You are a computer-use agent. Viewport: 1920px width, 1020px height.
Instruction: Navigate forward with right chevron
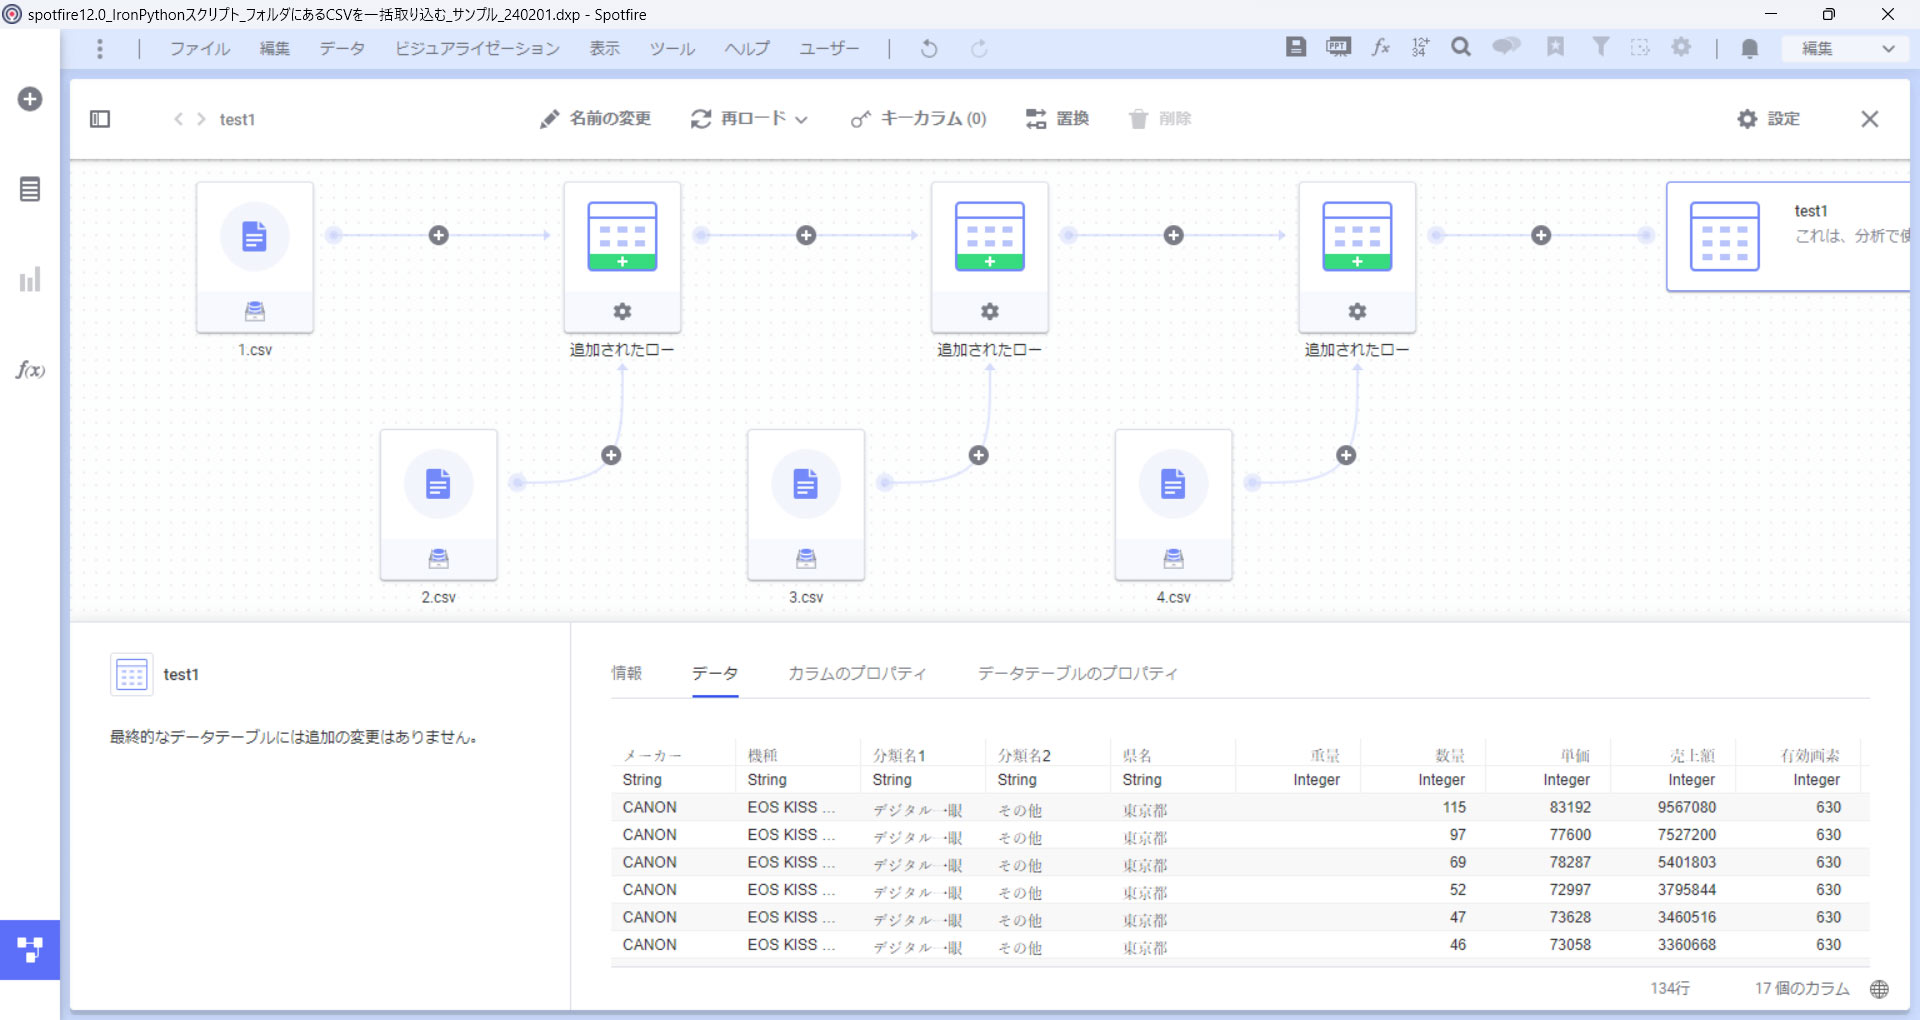(x=201, y=119)
